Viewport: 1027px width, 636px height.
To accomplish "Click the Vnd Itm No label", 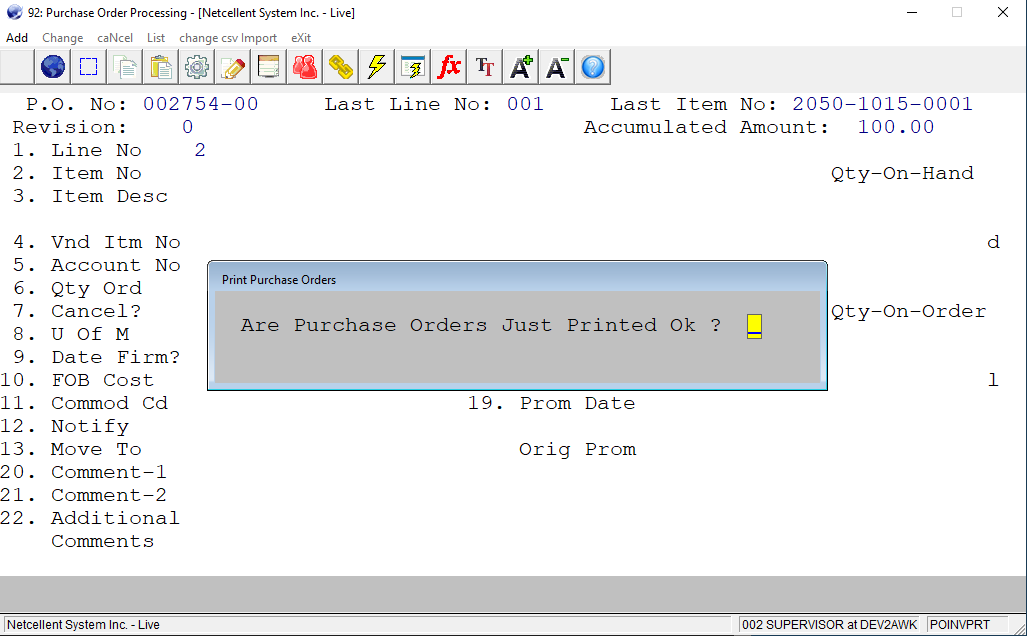I will click(x=116, y=242).
